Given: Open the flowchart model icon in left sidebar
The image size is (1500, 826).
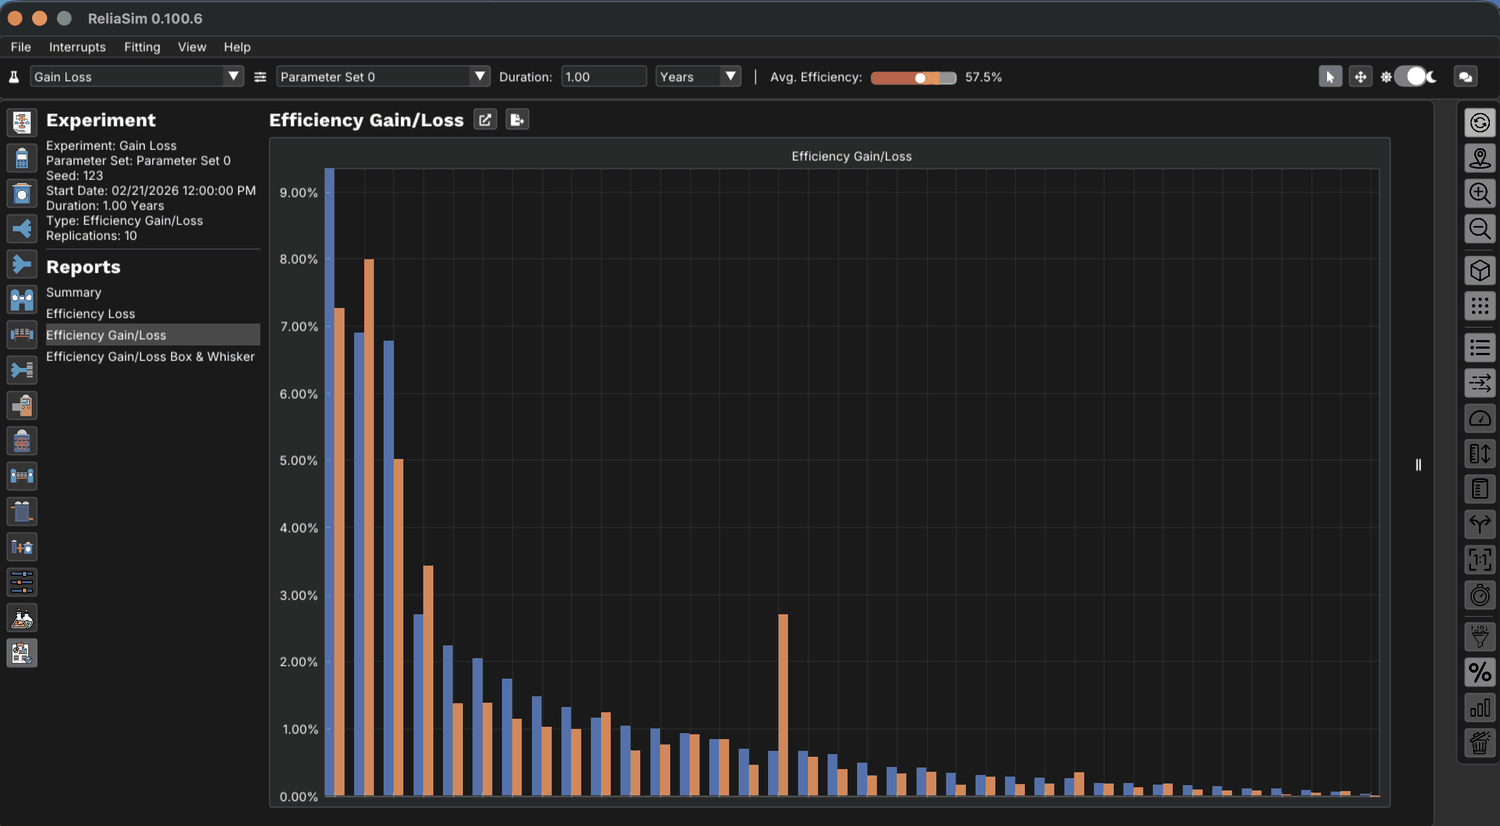Looking at the screenshot, I should 21,122.
